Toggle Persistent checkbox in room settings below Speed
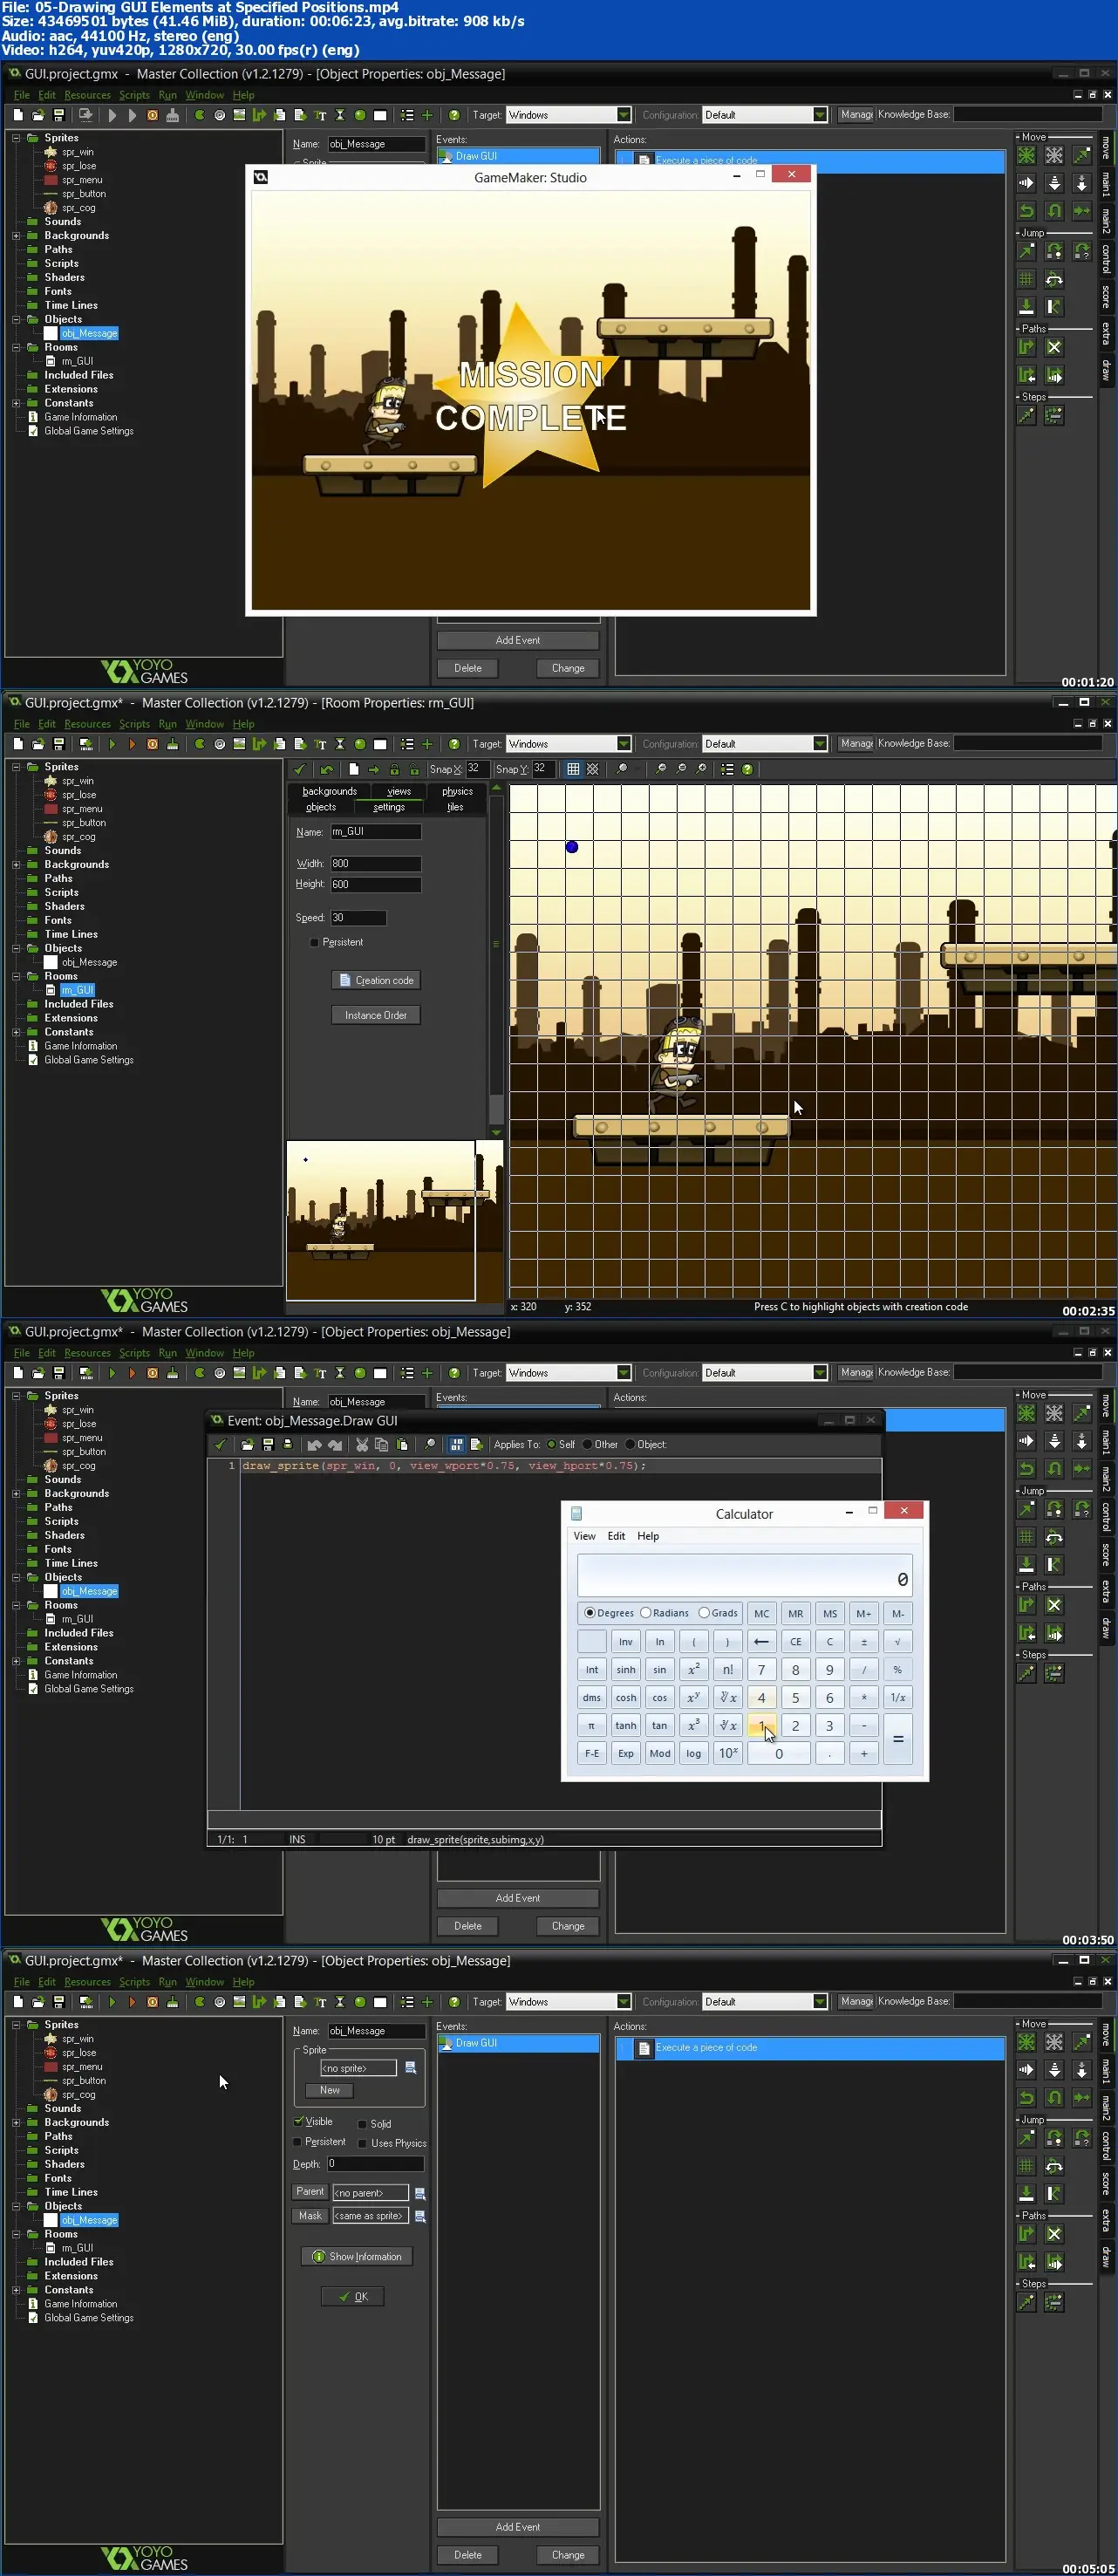This screenshot has height=2576, width=1118. [314, 942]
